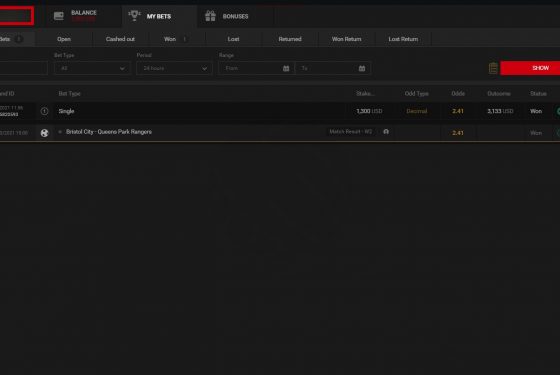Screen dimensions: 560x375
Task: Click the Bonuses gift icon
Action: point(210,16)
